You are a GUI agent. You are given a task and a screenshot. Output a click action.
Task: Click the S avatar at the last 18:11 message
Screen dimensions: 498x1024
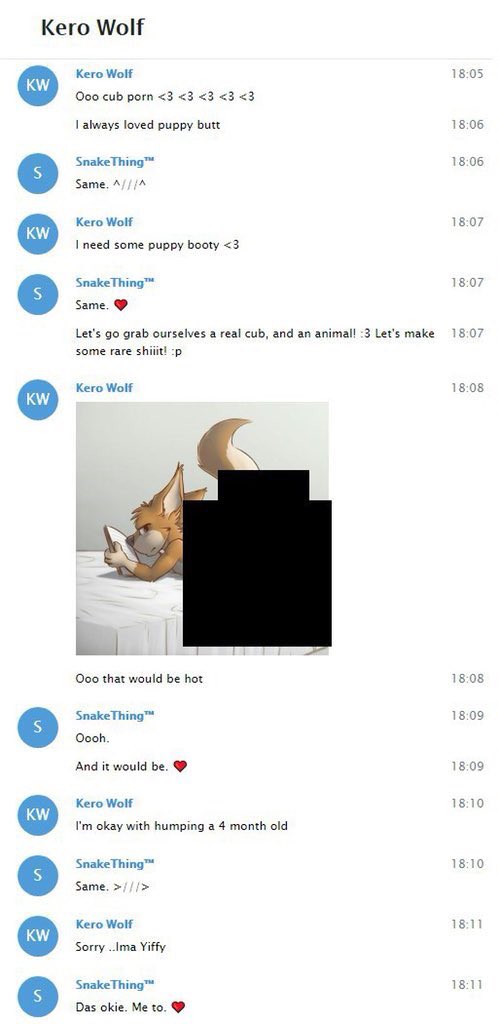37,996
